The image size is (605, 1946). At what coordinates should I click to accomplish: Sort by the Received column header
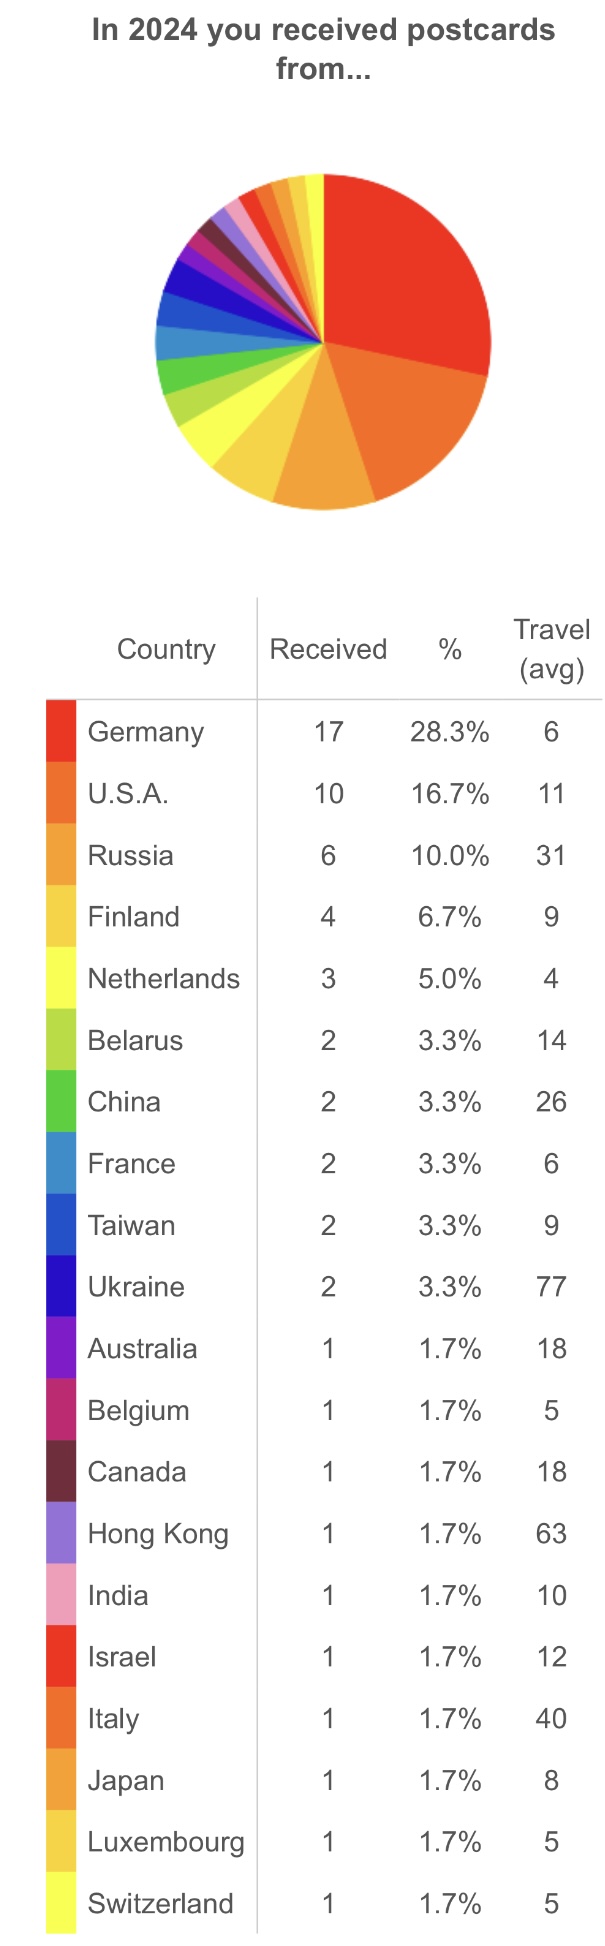(x=328, y=649)
